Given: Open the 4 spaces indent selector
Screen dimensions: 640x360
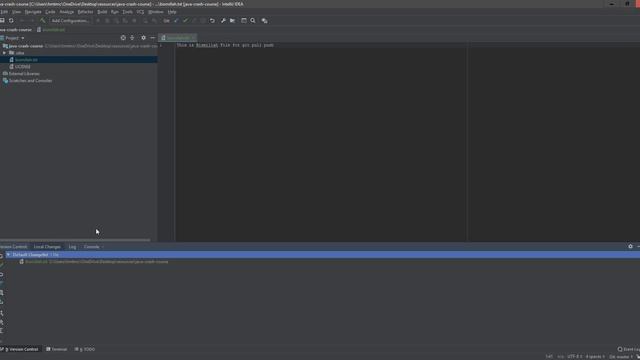Looking at the screenshot, I should [x=595, y=357].
